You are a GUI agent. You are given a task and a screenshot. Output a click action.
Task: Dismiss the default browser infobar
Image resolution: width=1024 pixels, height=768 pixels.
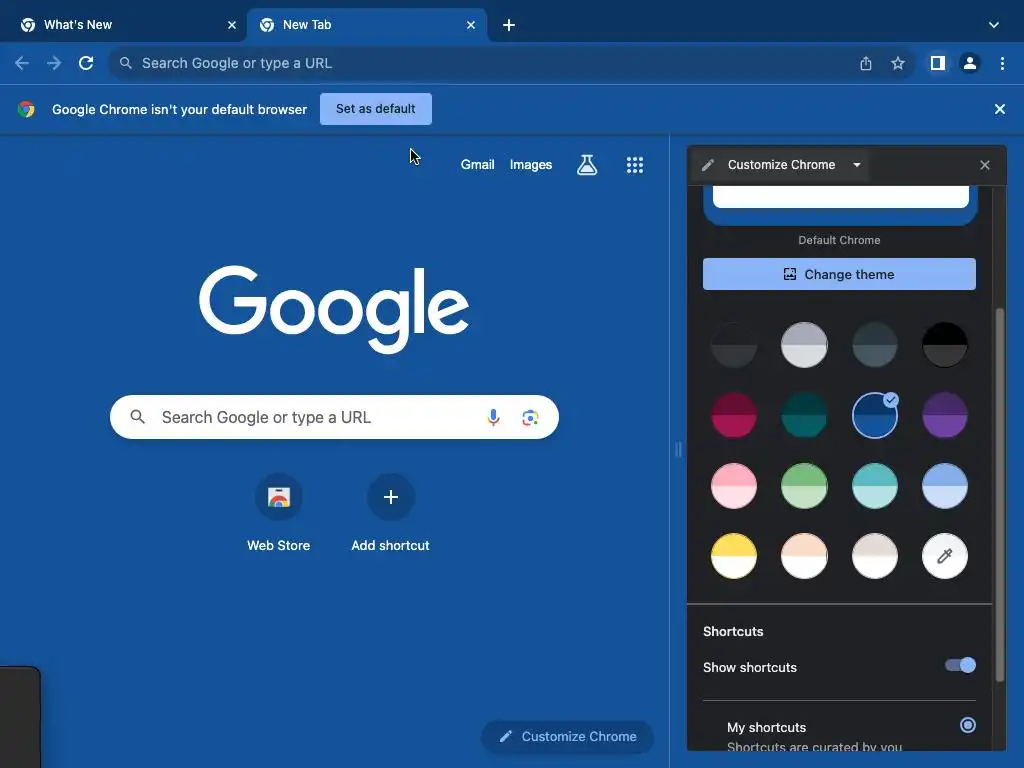pyautogui.click(x=1000, y=109)
